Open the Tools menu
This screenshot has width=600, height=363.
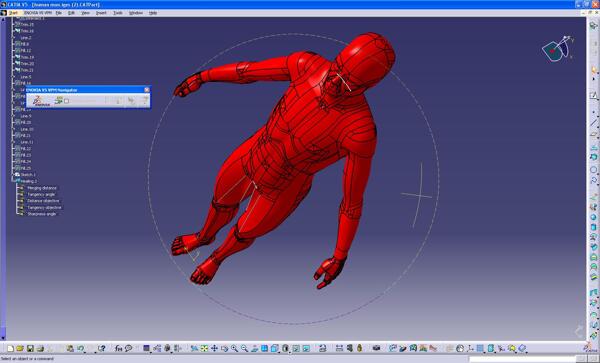[118, 13]
